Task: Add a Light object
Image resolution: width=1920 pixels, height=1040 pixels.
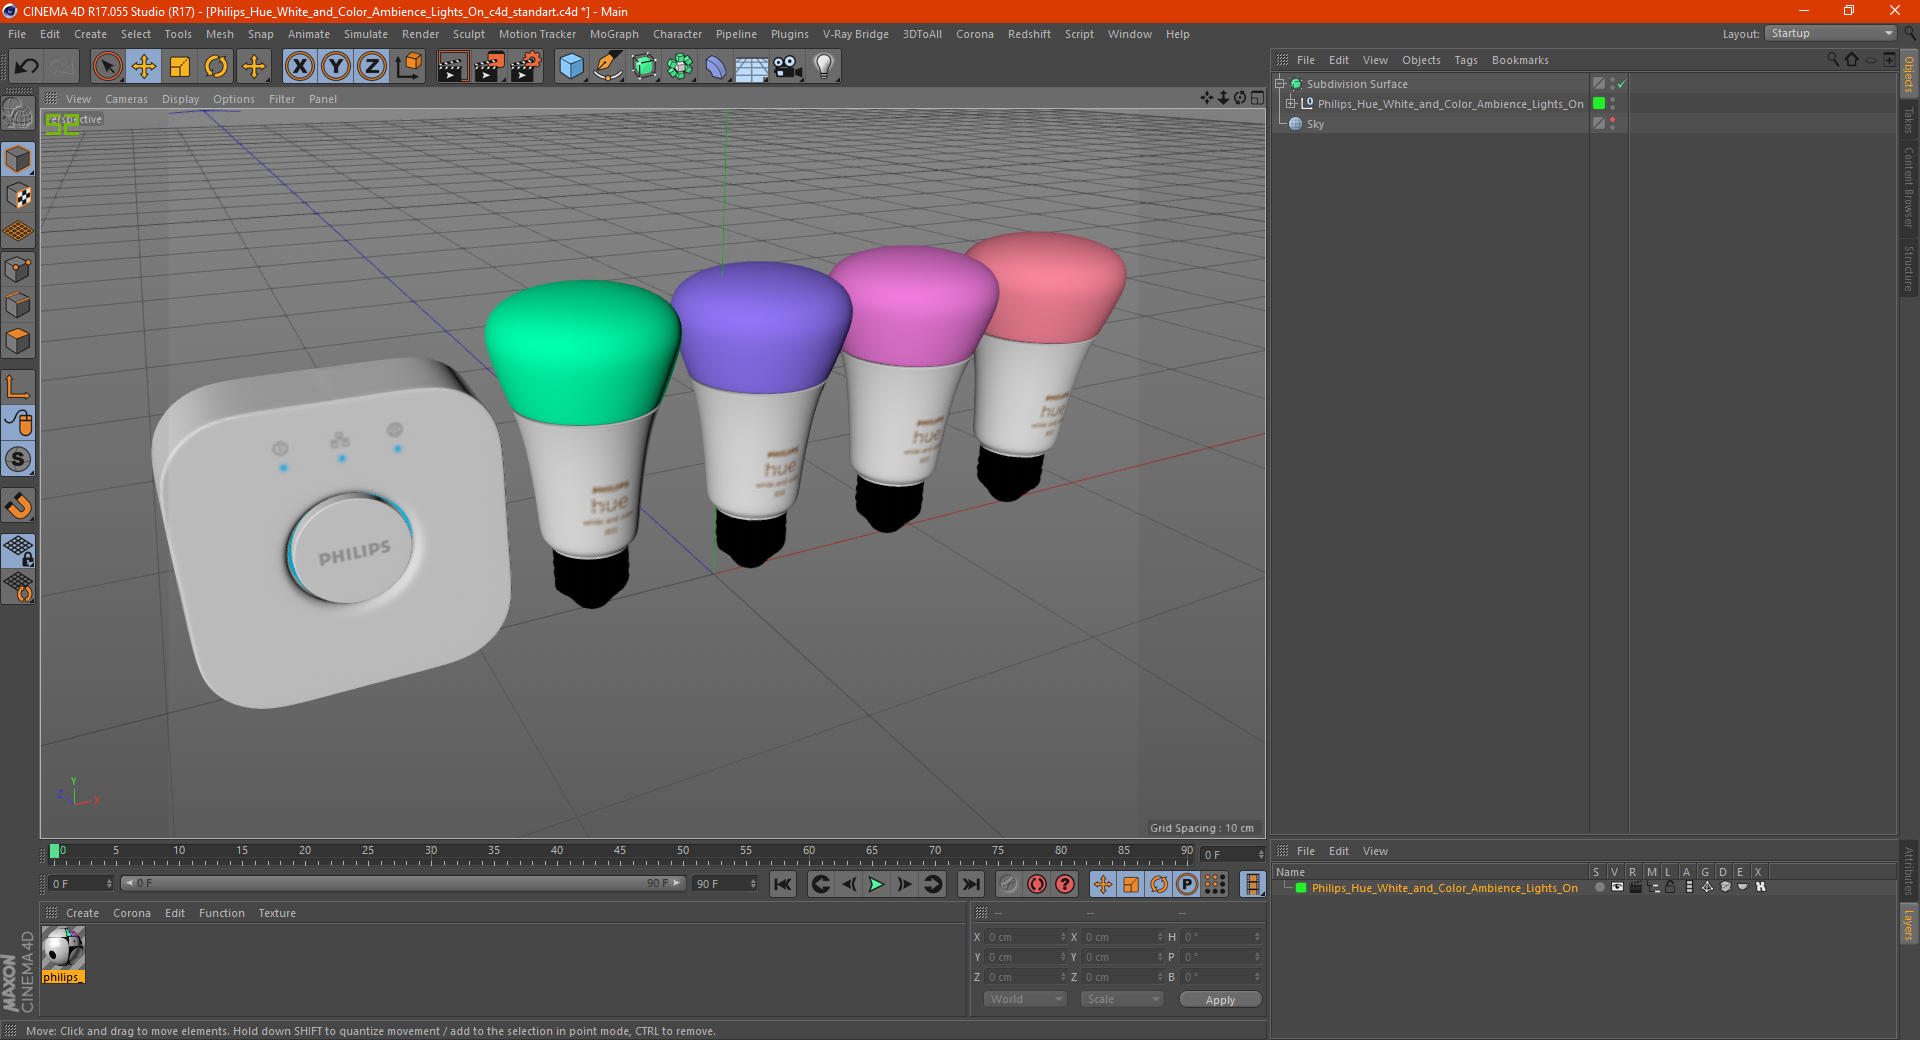Action: click(823, 67)
